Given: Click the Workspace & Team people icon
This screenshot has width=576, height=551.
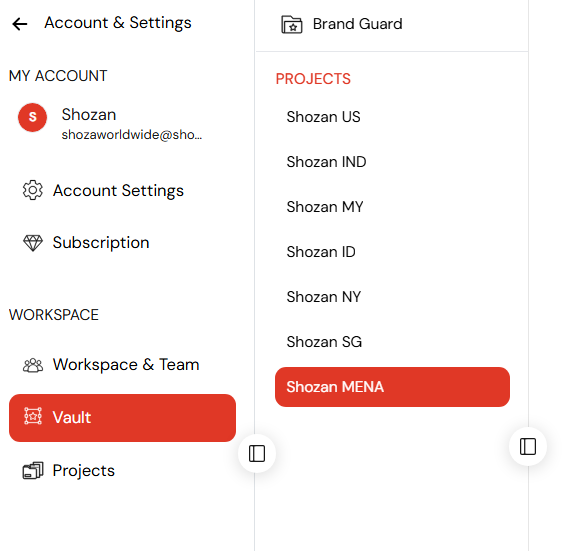Looking at the screenshot, I should 33,365.
